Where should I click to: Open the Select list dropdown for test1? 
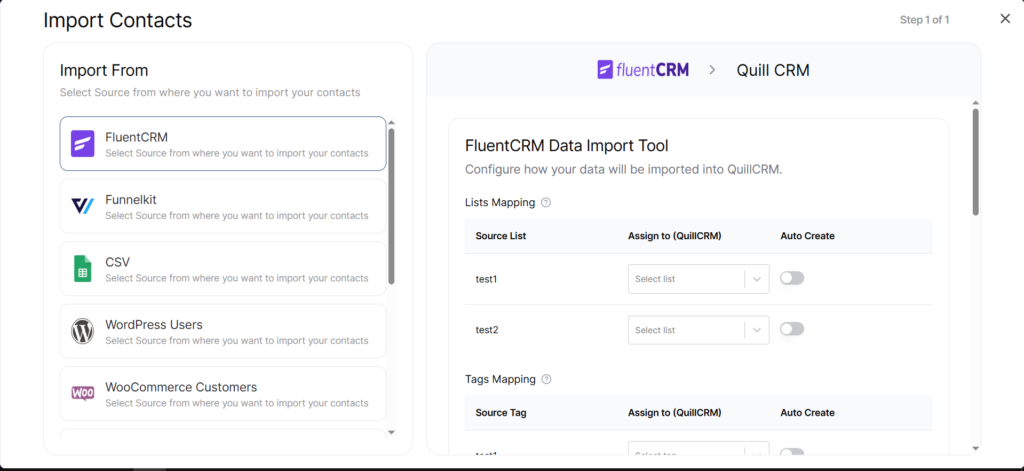[x=698, y=279]
